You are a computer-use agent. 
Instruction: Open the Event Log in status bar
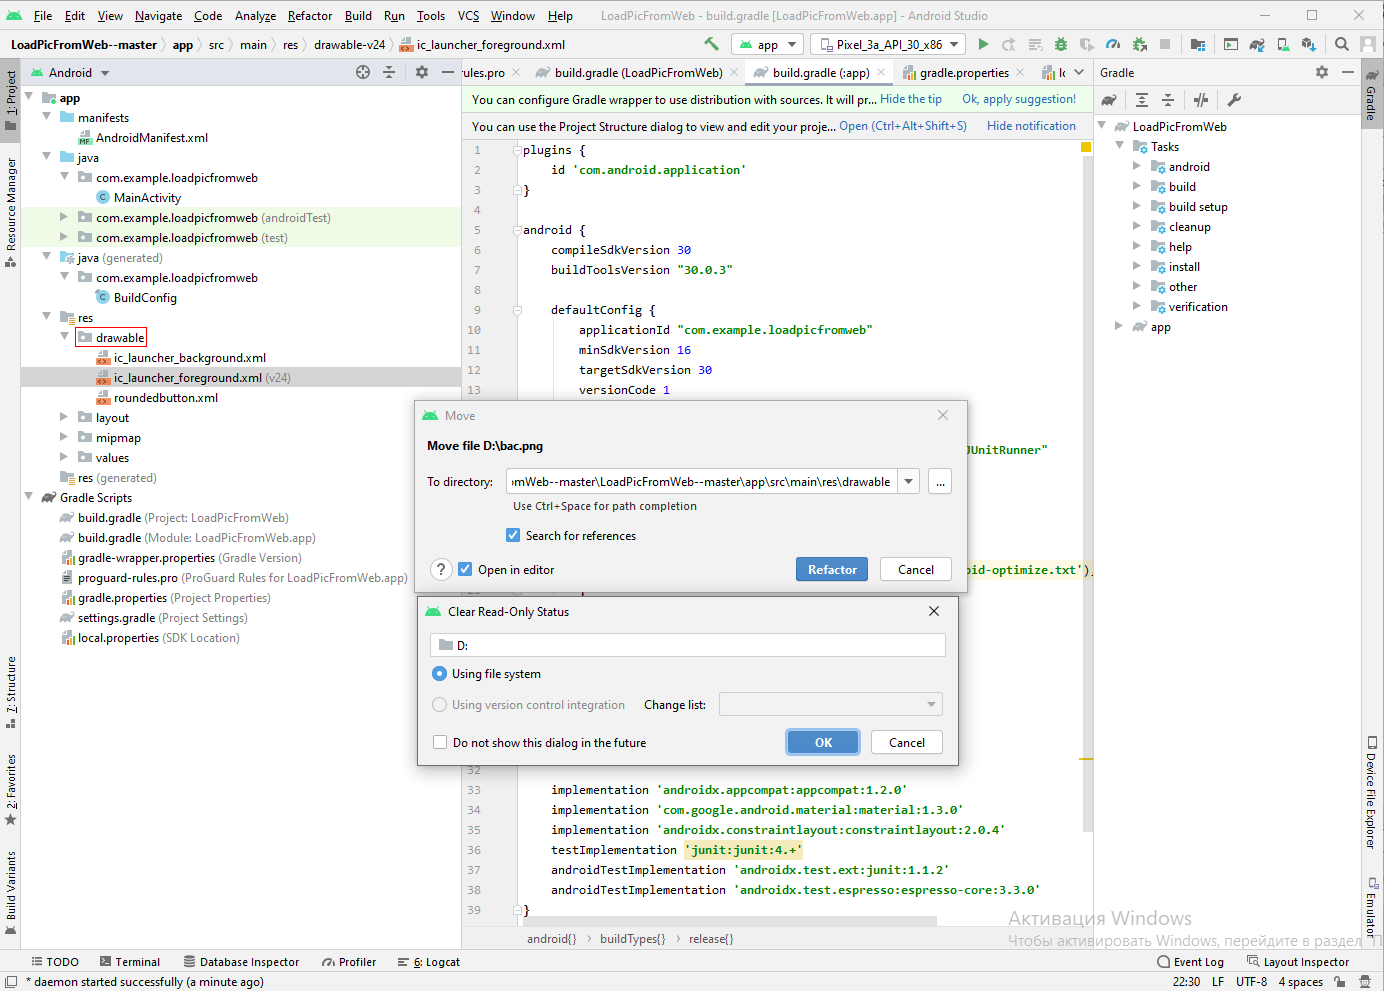click(x=1190, y=962)
